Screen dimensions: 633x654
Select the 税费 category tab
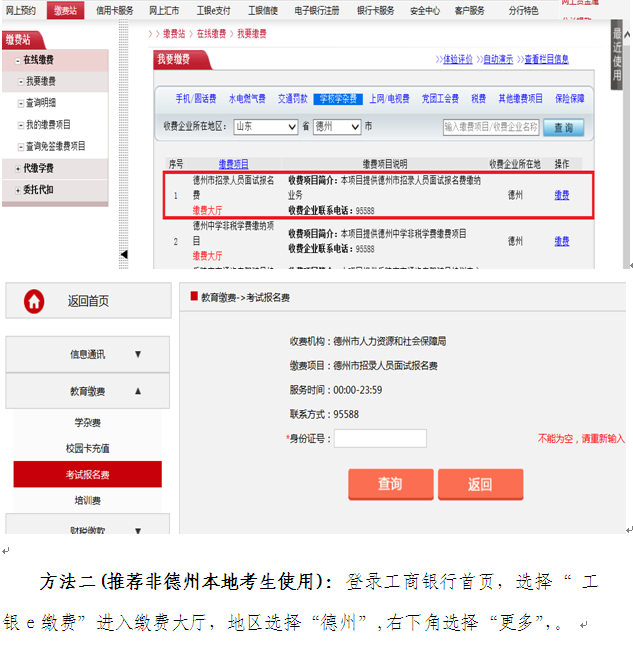coord(478,99)
